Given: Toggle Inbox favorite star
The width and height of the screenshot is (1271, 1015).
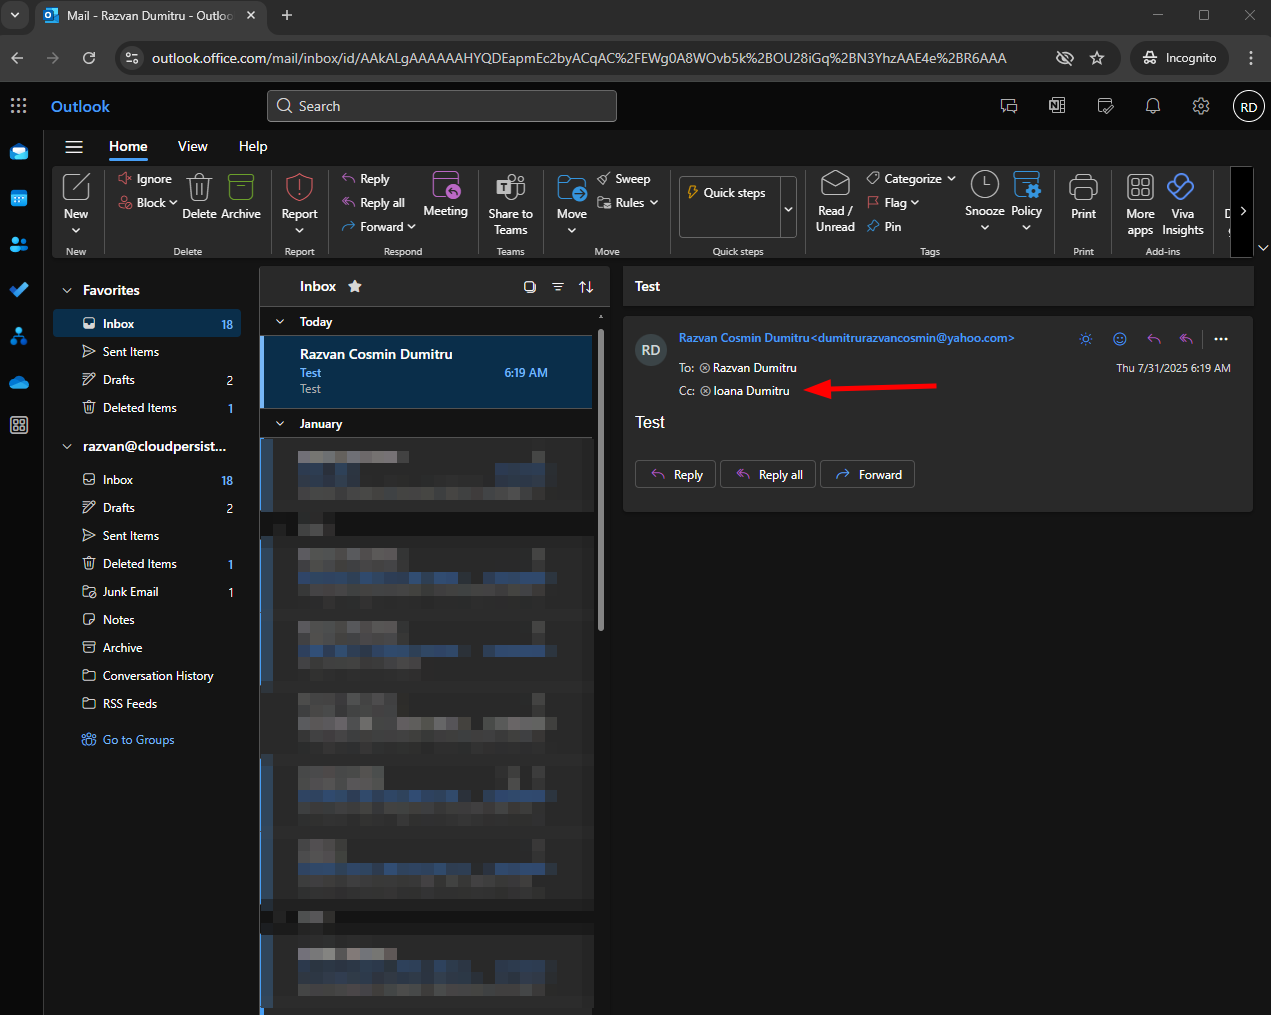Looking at the screenshot, I should point(355,287).
